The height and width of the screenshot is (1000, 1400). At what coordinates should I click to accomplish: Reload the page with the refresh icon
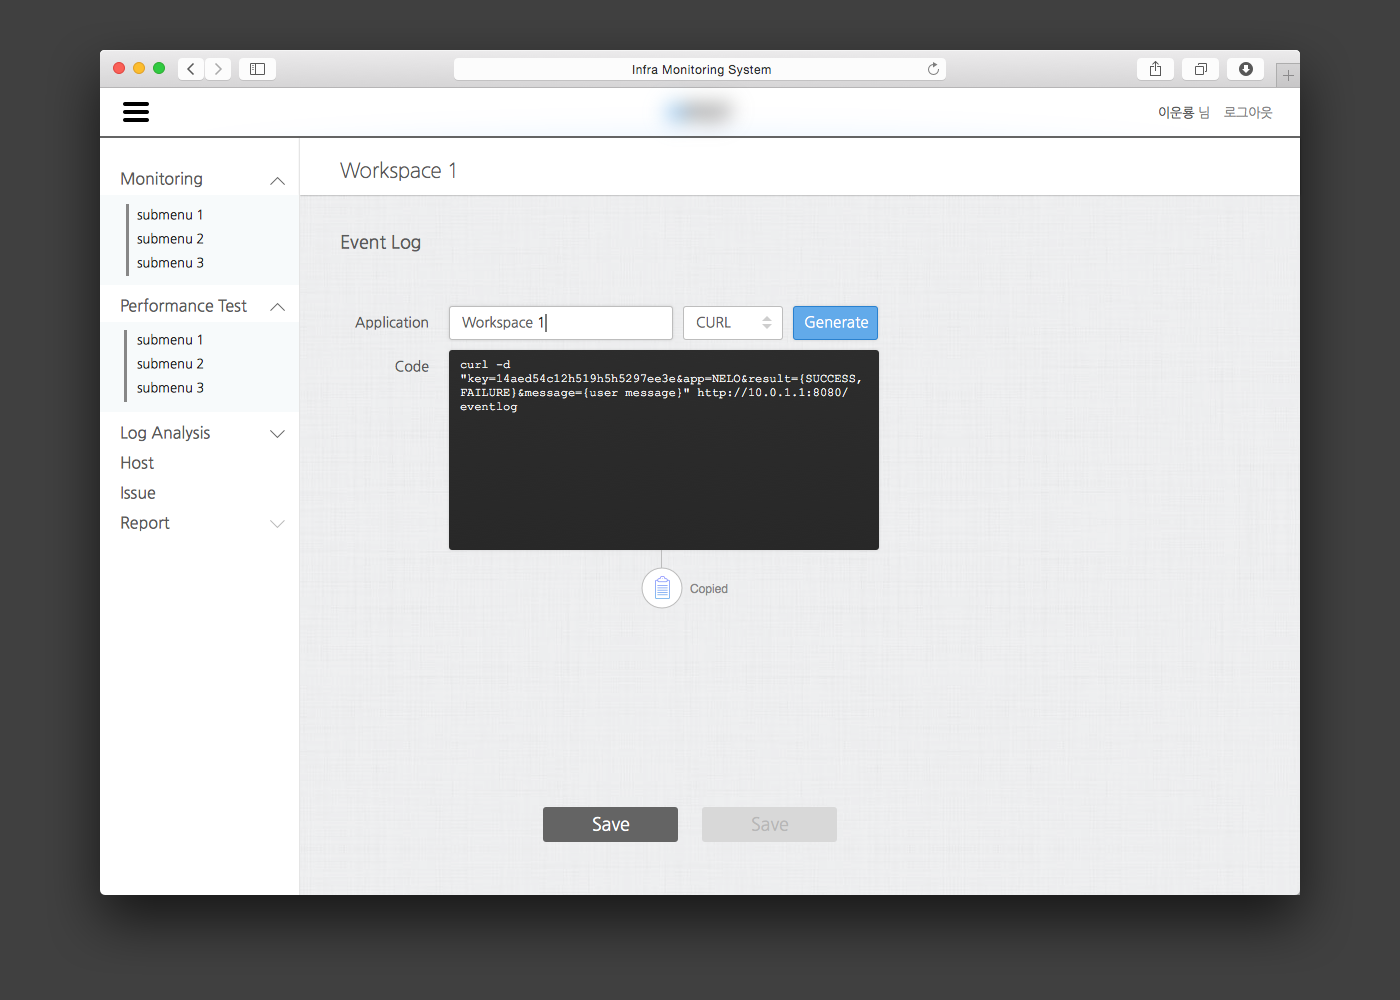[x=933, y=69]
